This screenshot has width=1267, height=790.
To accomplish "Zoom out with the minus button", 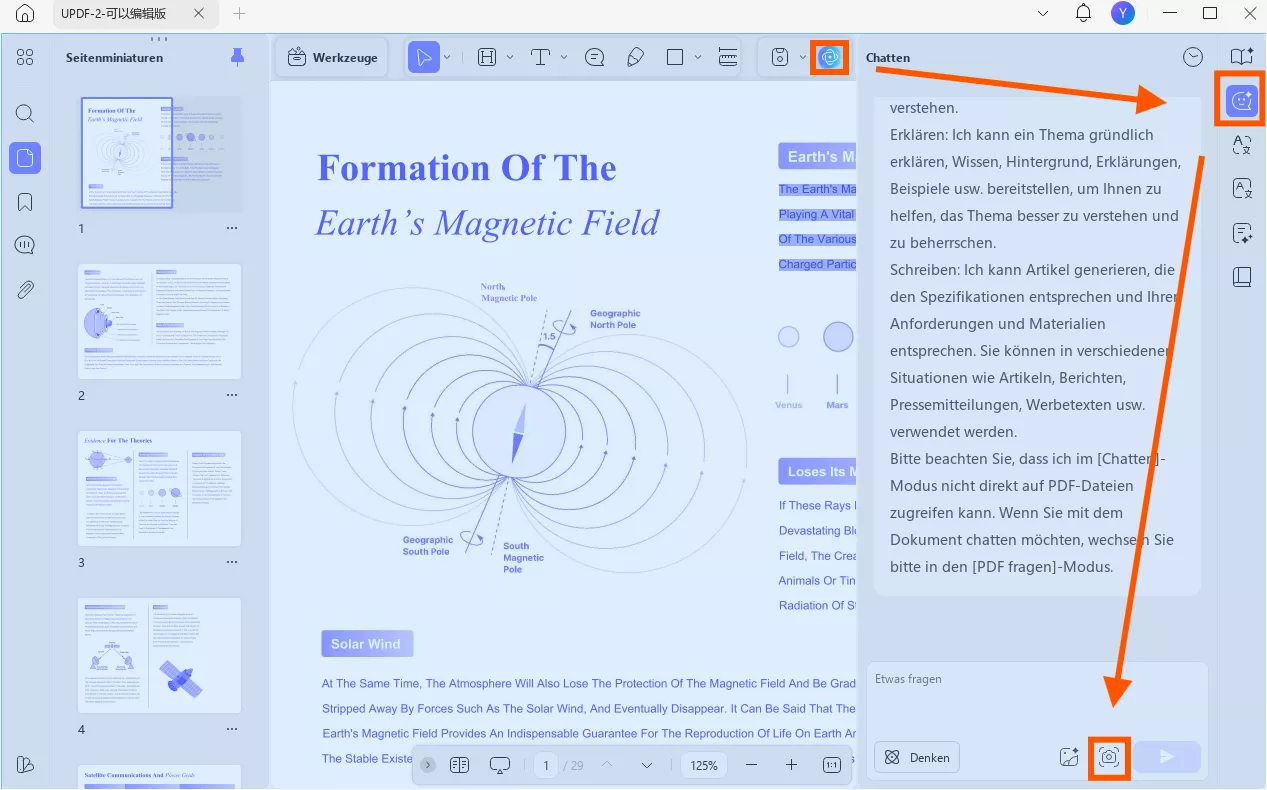I will click(x=752, y=765).
